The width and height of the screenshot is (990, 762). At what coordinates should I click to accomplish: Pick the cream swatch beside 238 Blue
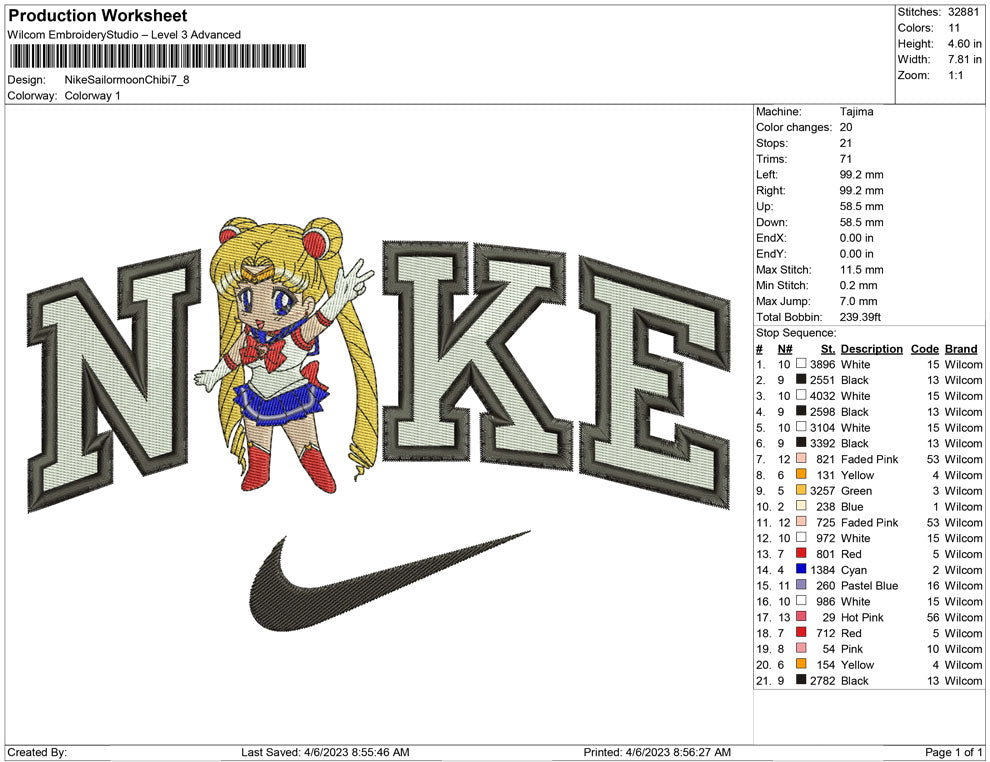801,506
